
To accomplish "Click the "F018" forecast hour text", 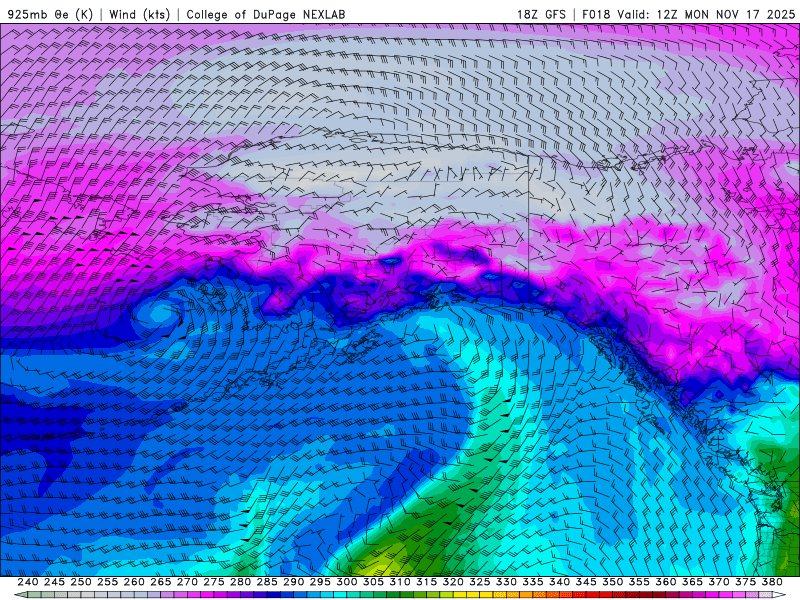I will pos(596,14).
